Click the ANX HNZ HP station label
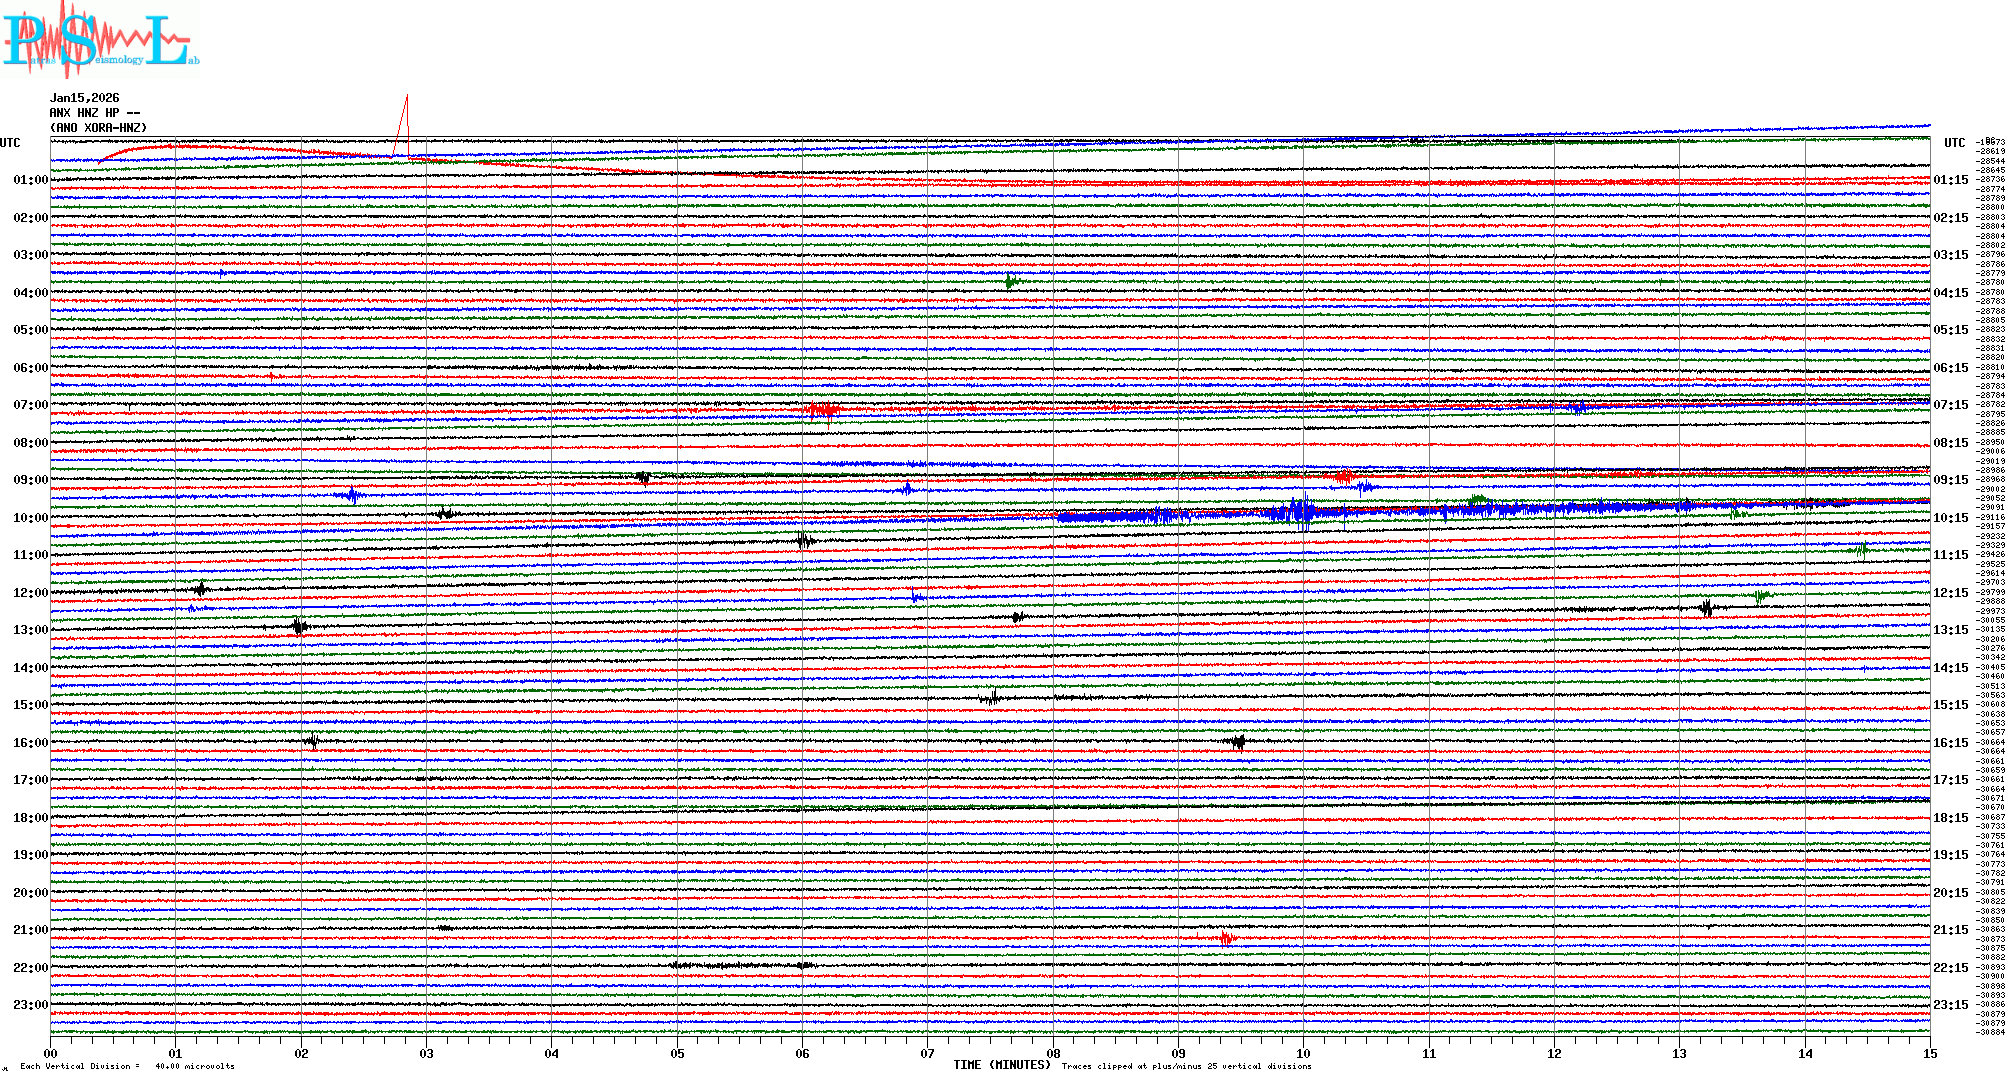Image resolution: width=2010 pixels, height=1080 pixels. pyautogui.click(x=94, y=113)
